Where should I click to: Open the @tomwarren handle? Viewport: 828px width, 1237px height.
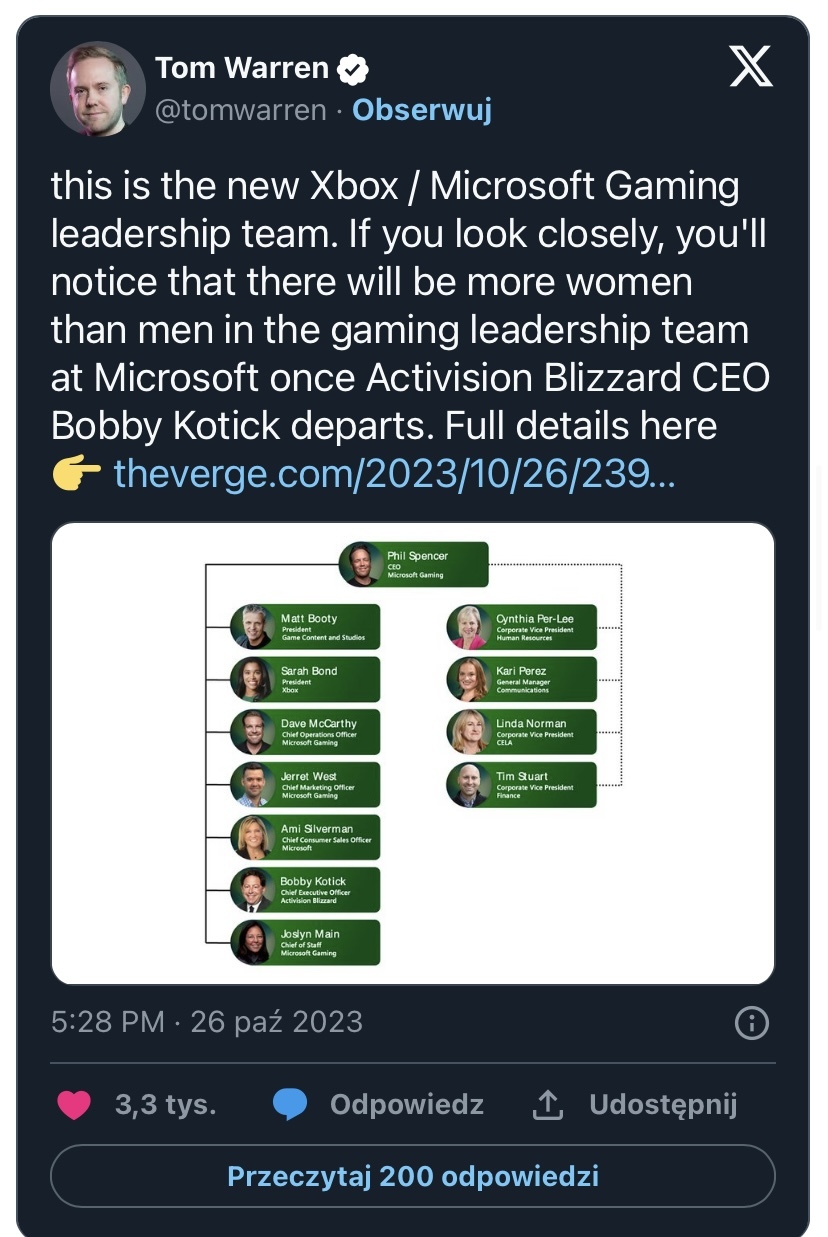[x=240, y=110]
